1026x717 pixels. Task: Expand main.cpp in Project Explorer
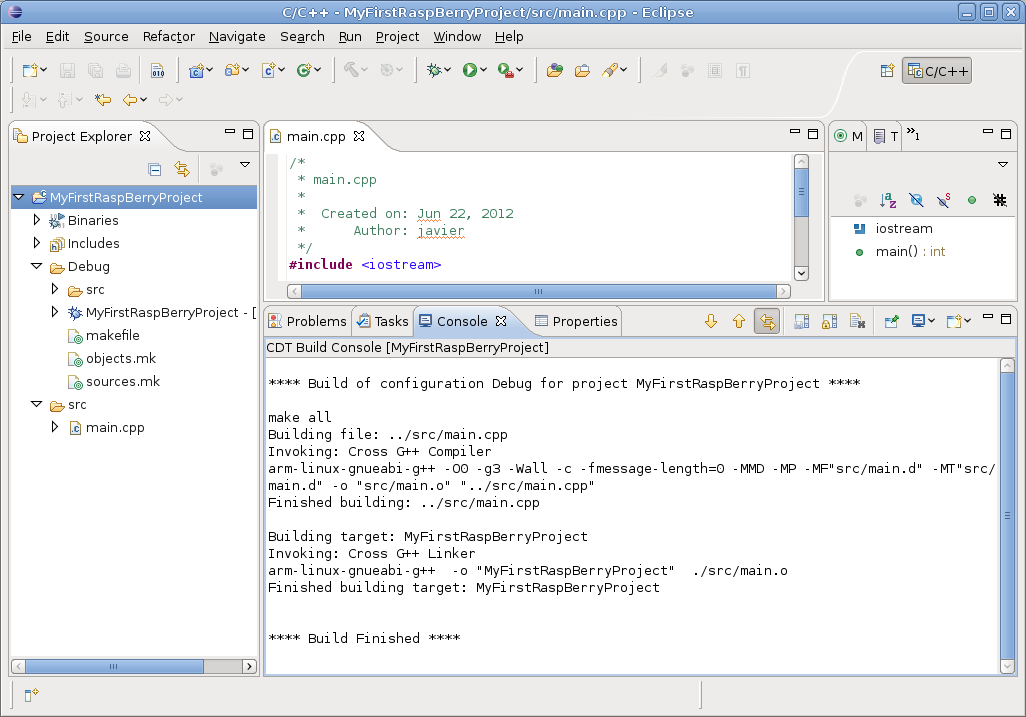[x=55, y=427]
